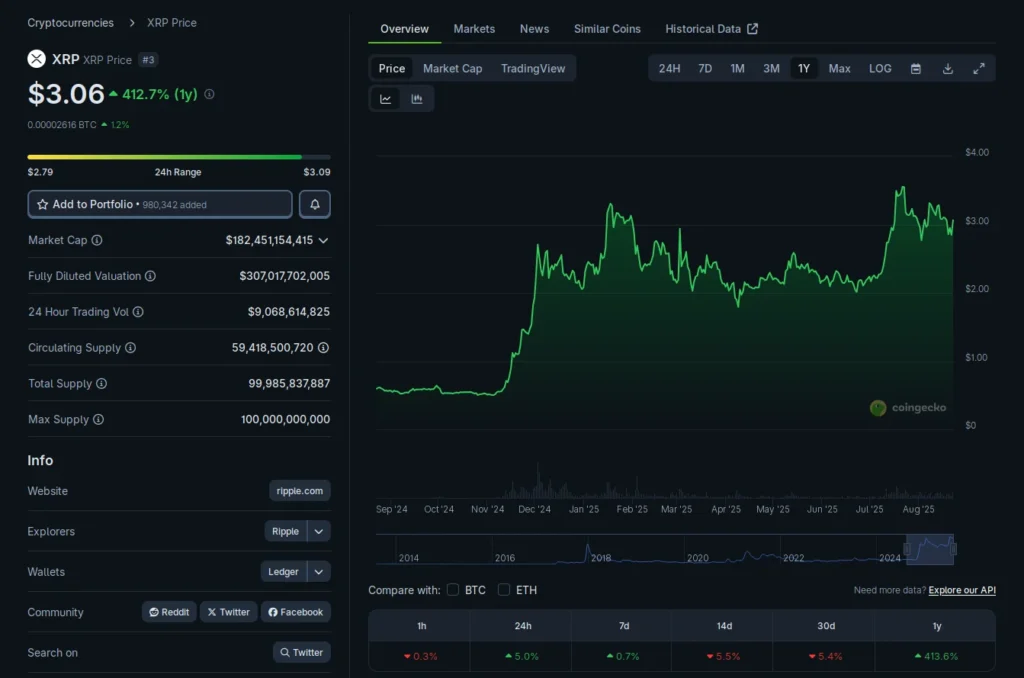The width and height of the screenshot is (1024, 678).
Task: Show Circulating Supply label info icon
Action: tap(131, 347)
